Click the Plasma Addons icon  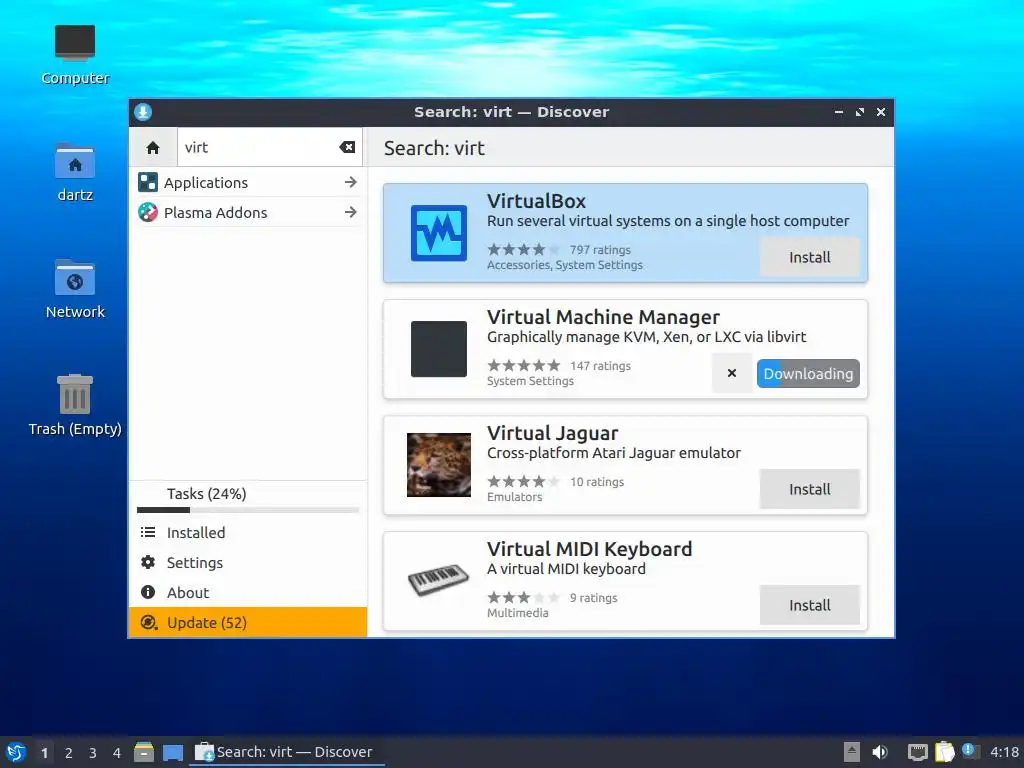[148, 212]
